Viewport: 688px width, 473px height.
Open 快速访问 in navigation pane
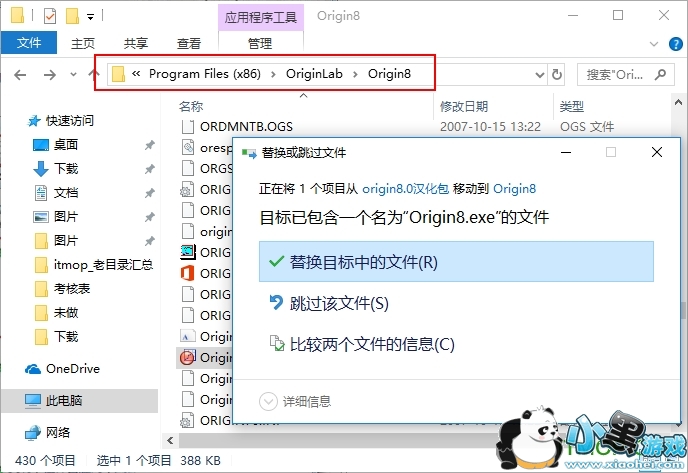click(x=60, y=121)
